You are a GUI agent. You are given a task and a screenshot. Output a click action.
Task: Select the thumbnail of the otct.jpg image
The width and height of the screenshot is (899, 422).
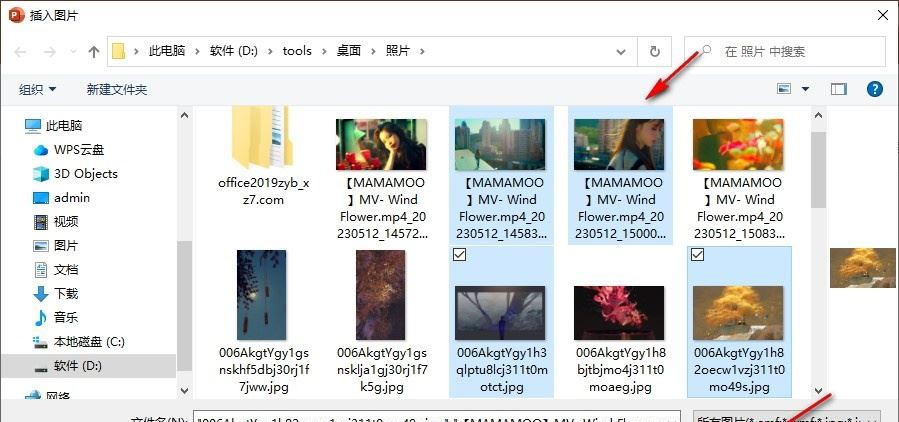(500, 313)
